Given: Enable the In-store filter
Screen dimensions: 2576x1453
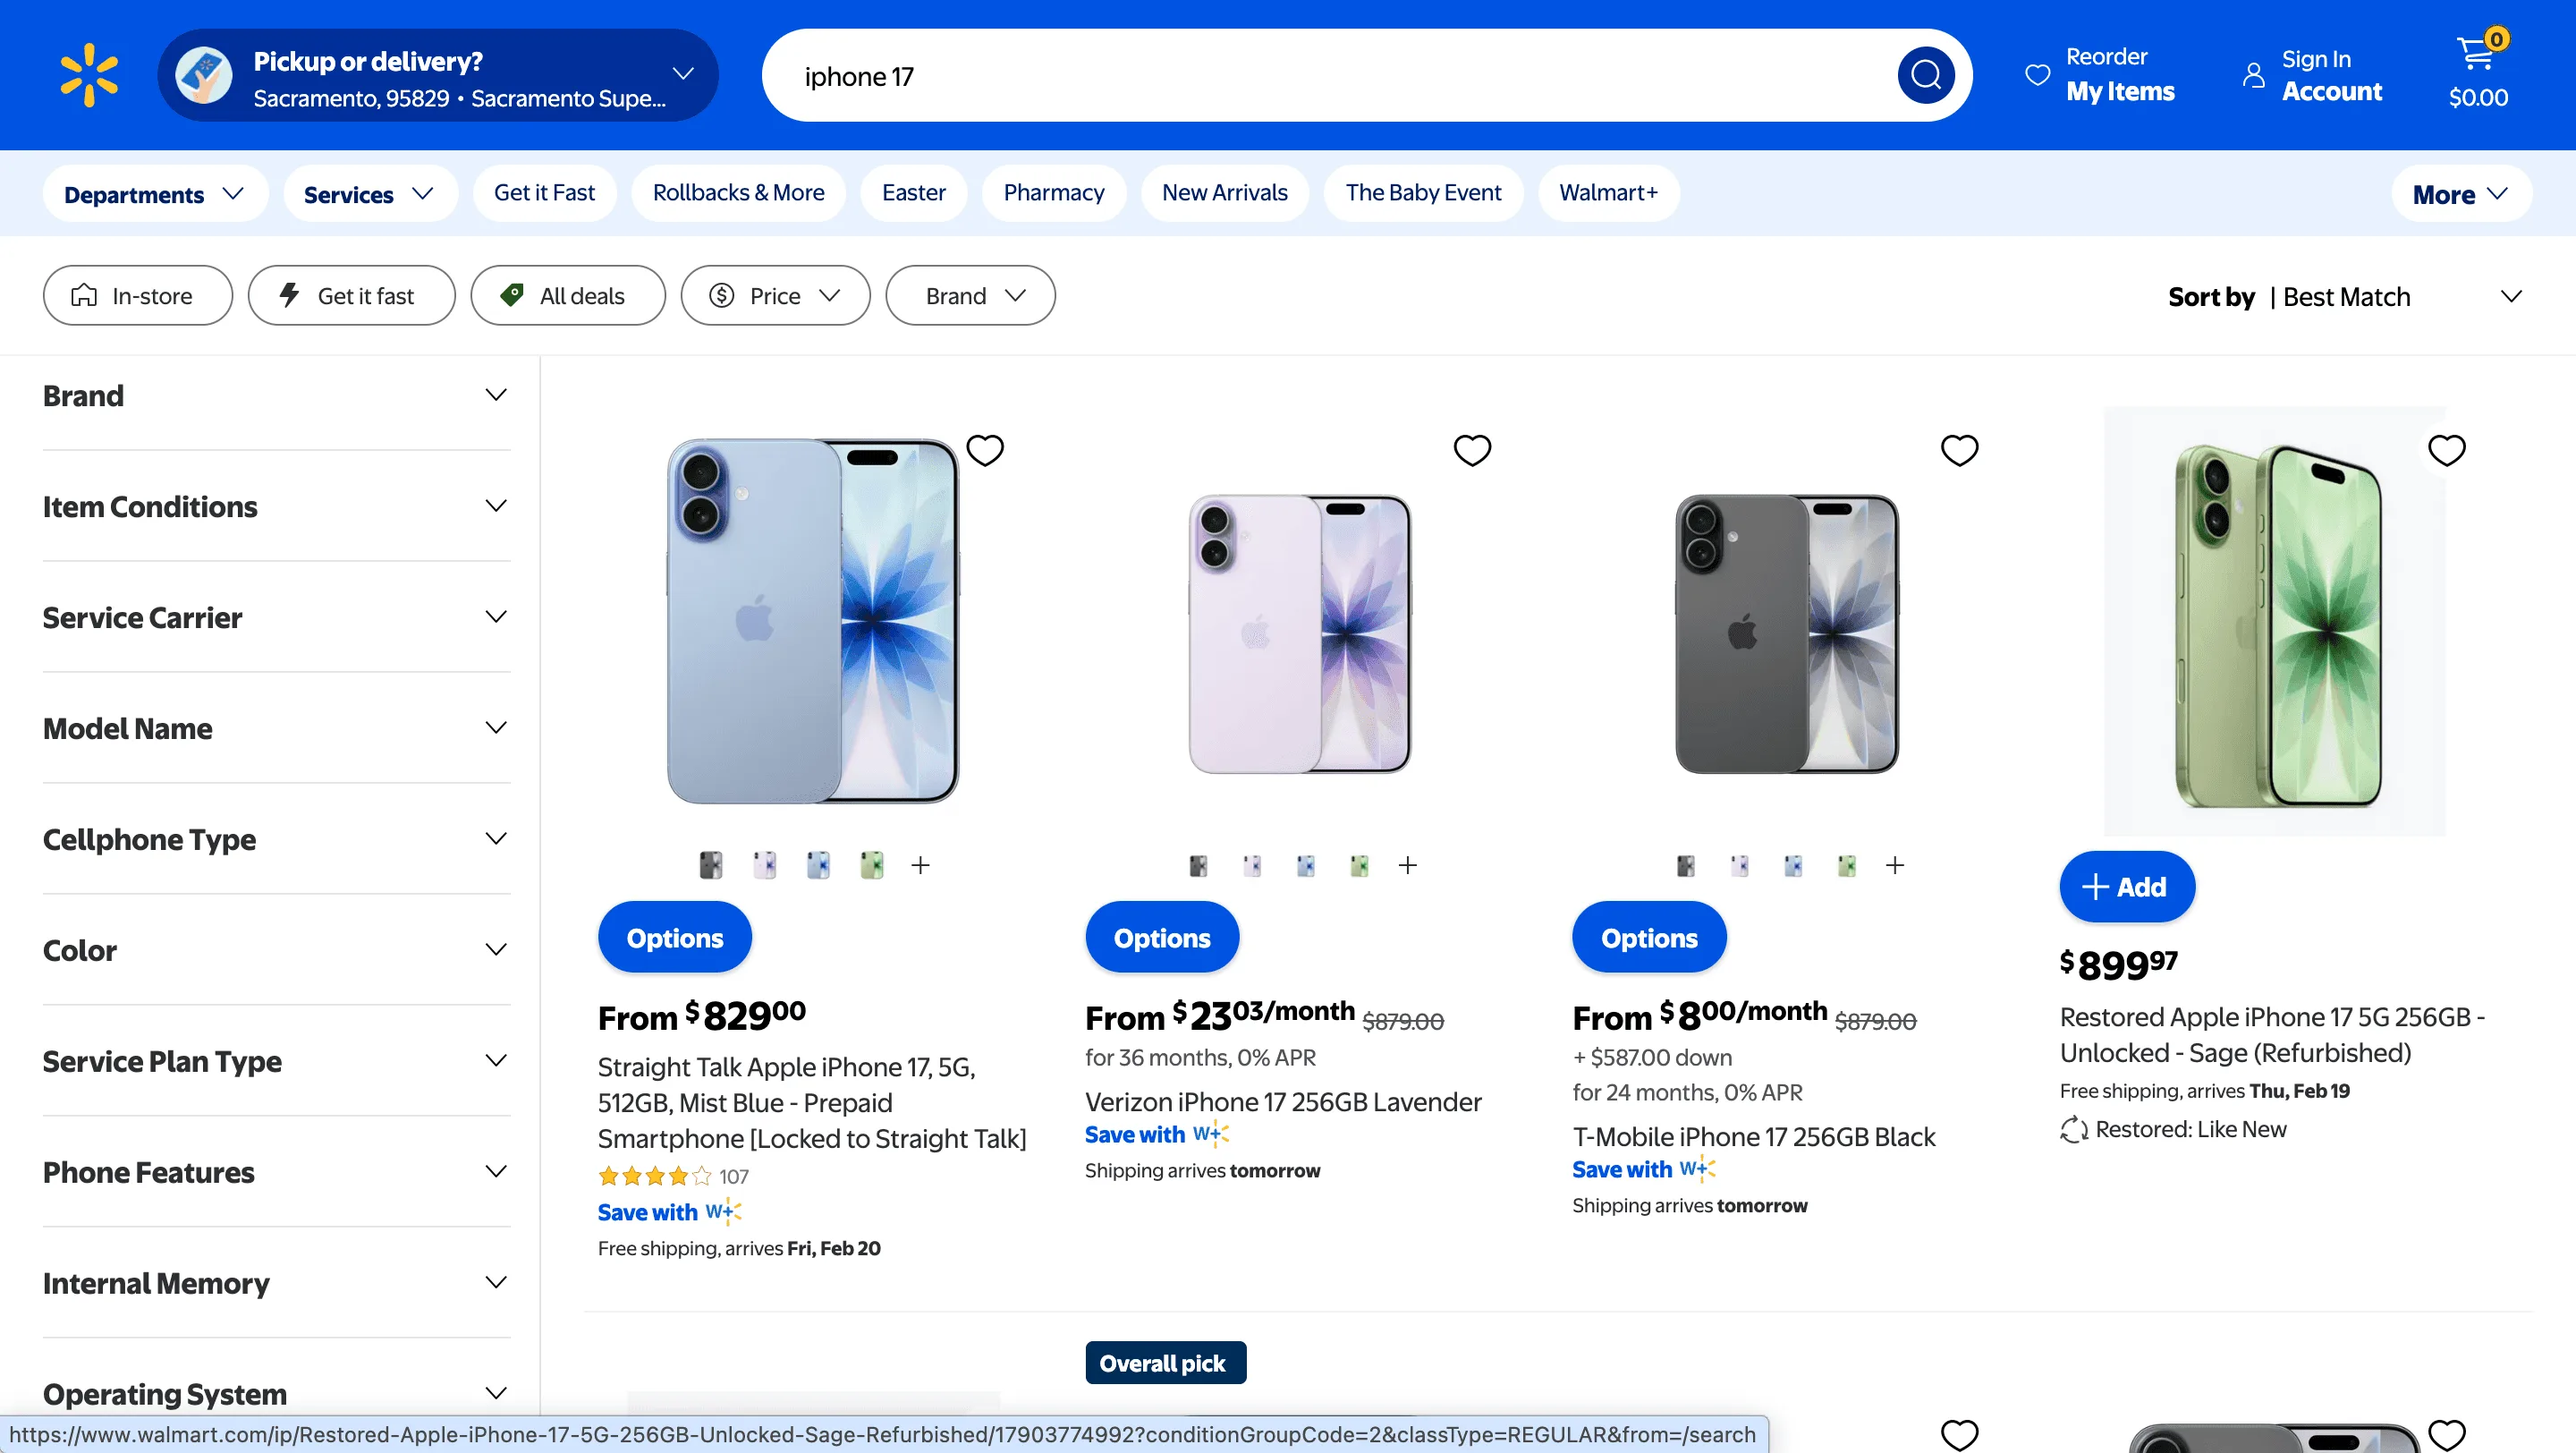Looking at the screenshot, I should (x=137, y=295).
